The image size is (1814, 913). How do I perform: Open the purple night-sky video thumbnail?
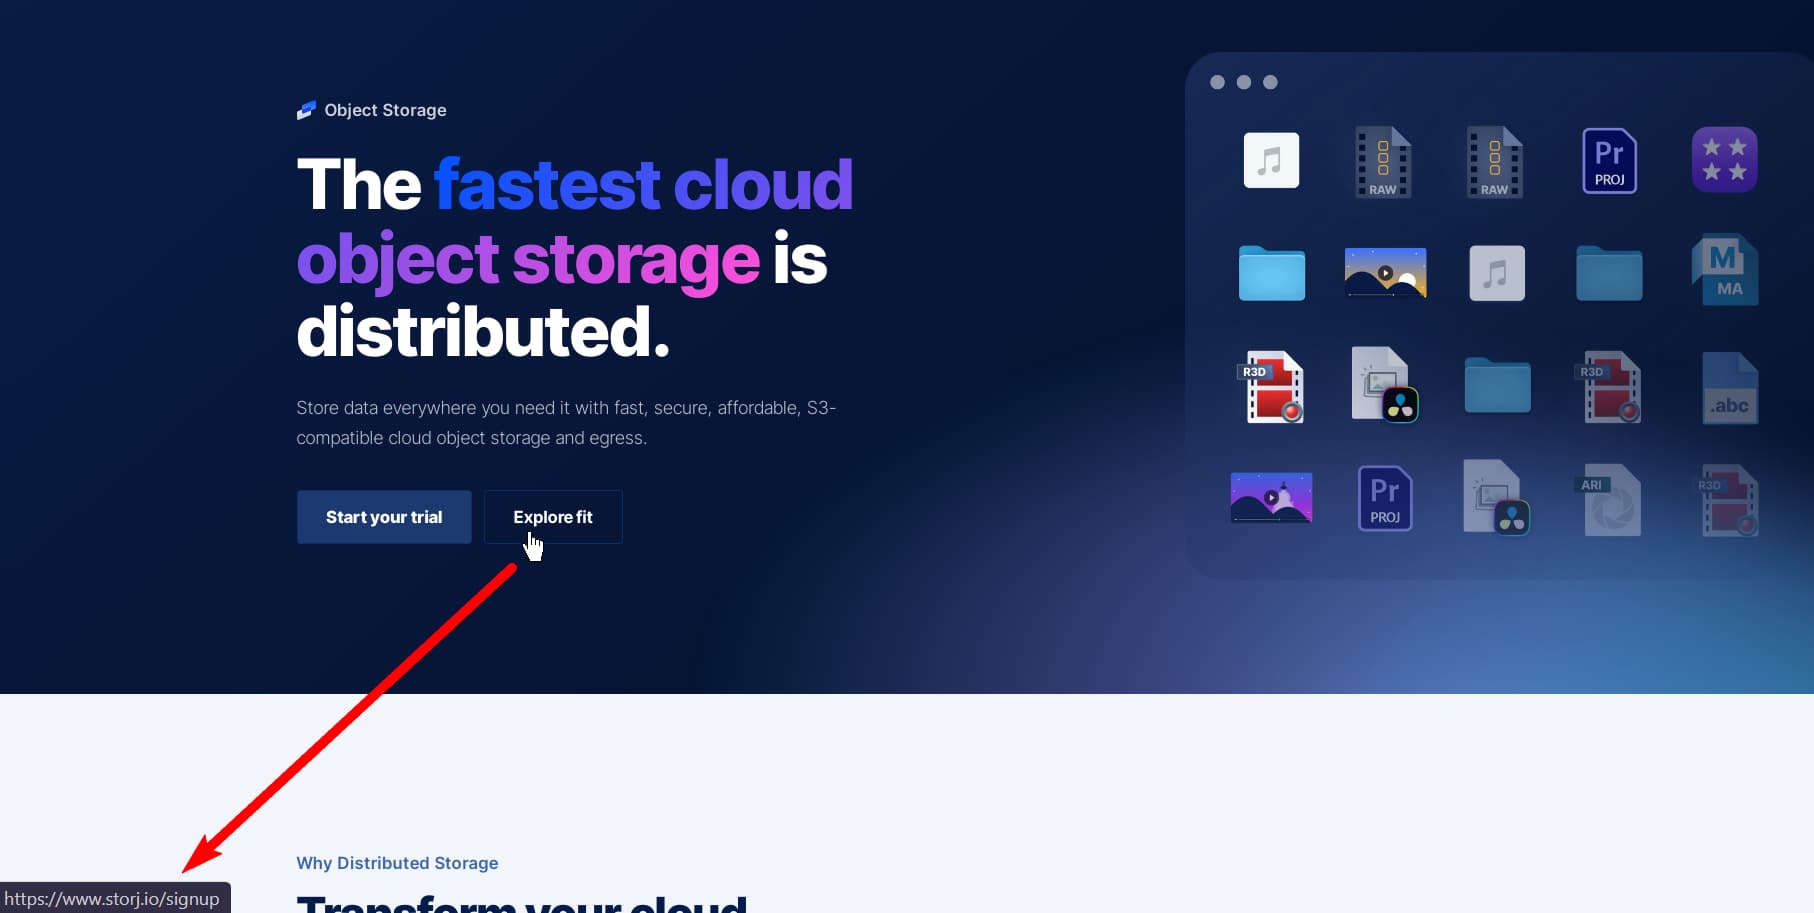tap(1271, 498)
